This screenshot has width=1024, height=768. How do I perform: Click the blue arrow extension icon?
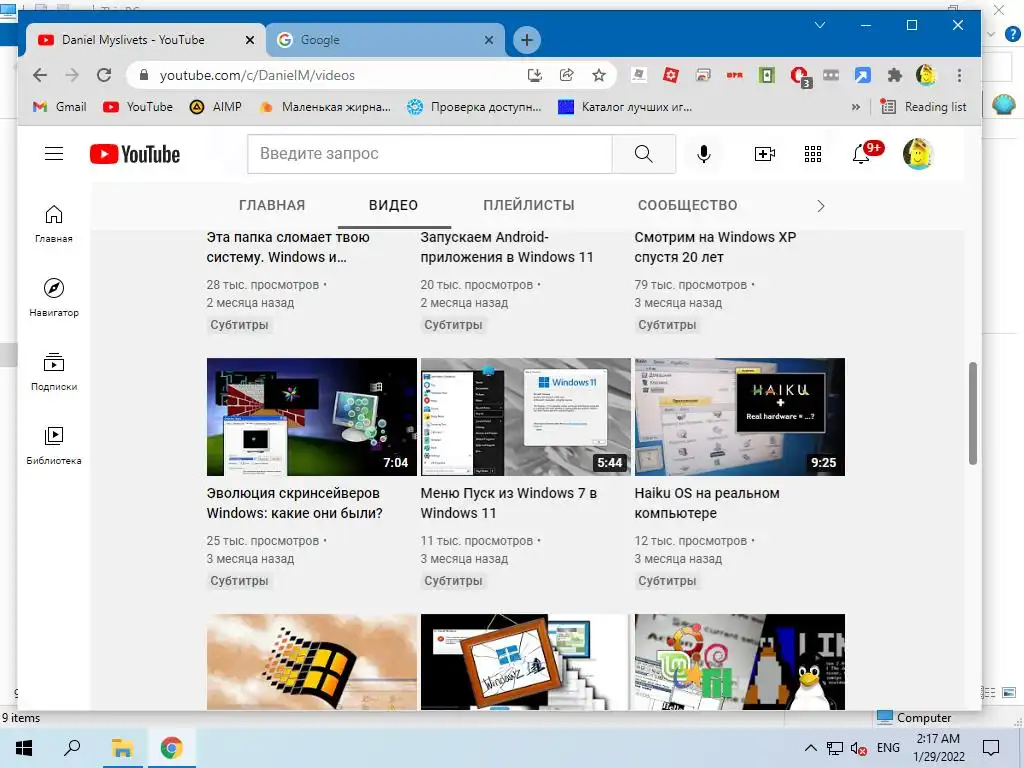tap(862, 75)
